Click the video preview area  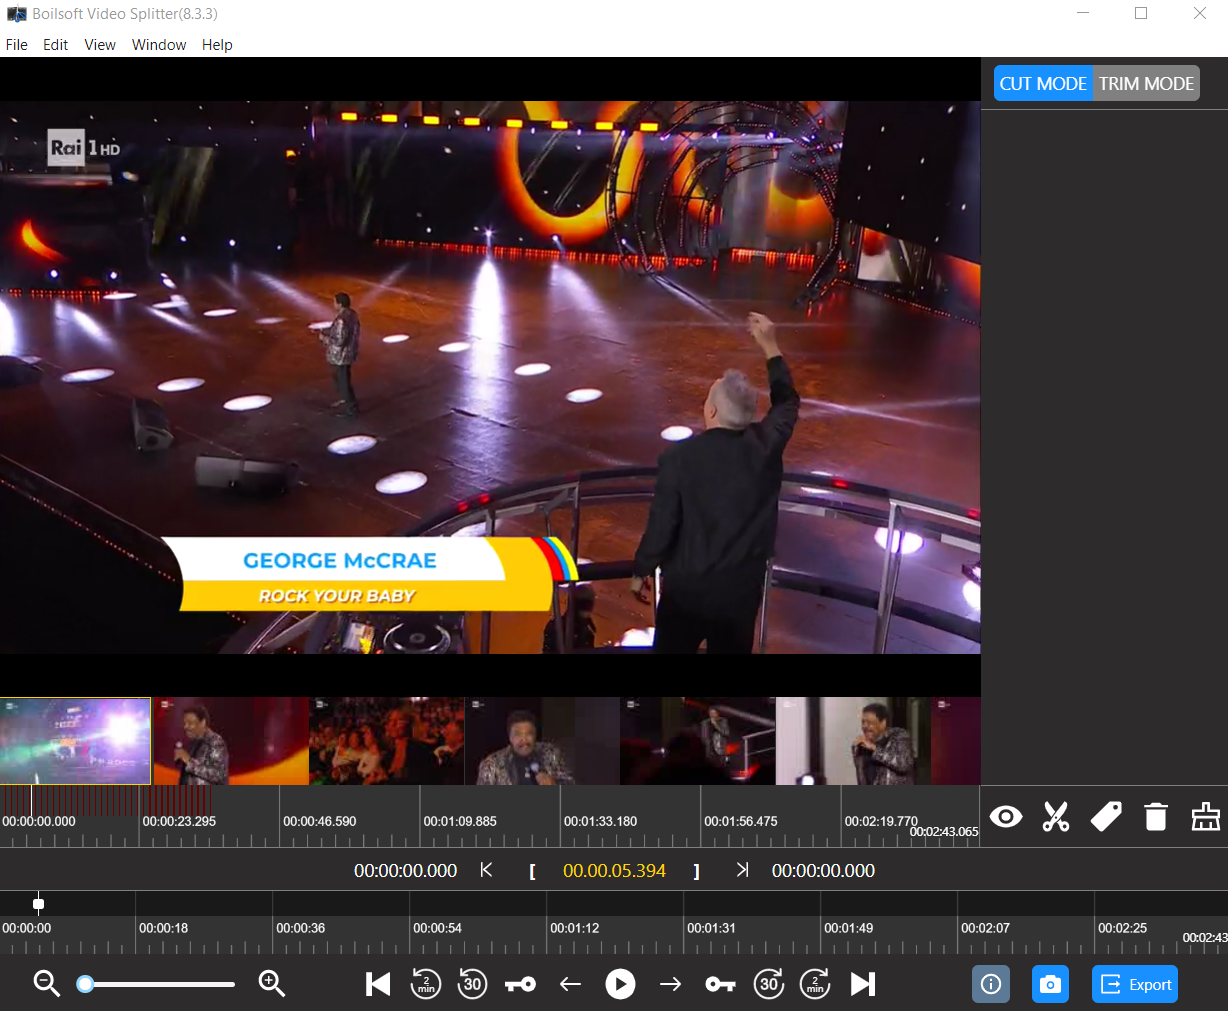coord(490,377)
